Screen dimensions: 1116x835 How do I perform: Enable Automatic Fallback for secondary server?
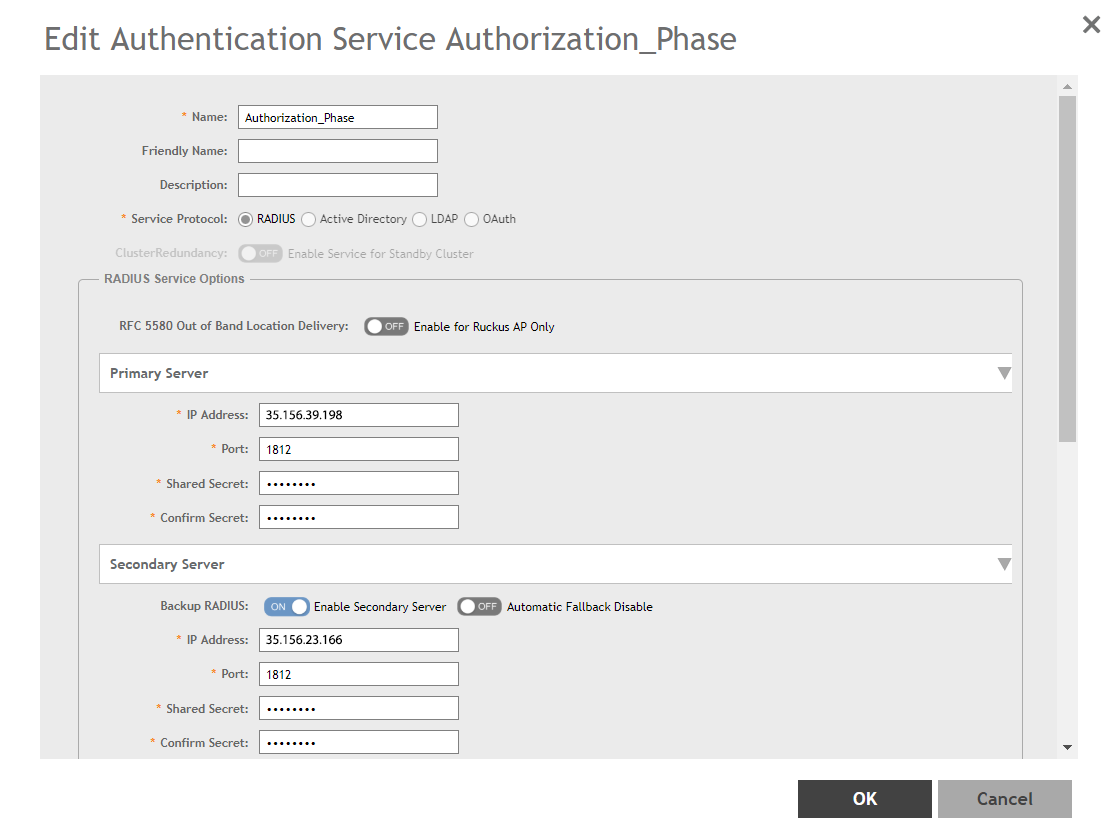[479, 606]
